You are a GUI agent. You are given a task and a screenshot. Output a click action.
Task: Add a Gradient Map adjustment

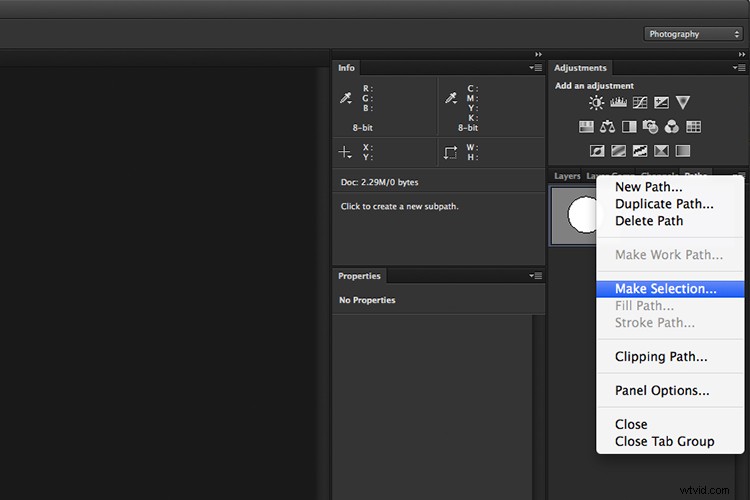pyautogui.click(x=683, y=151)
